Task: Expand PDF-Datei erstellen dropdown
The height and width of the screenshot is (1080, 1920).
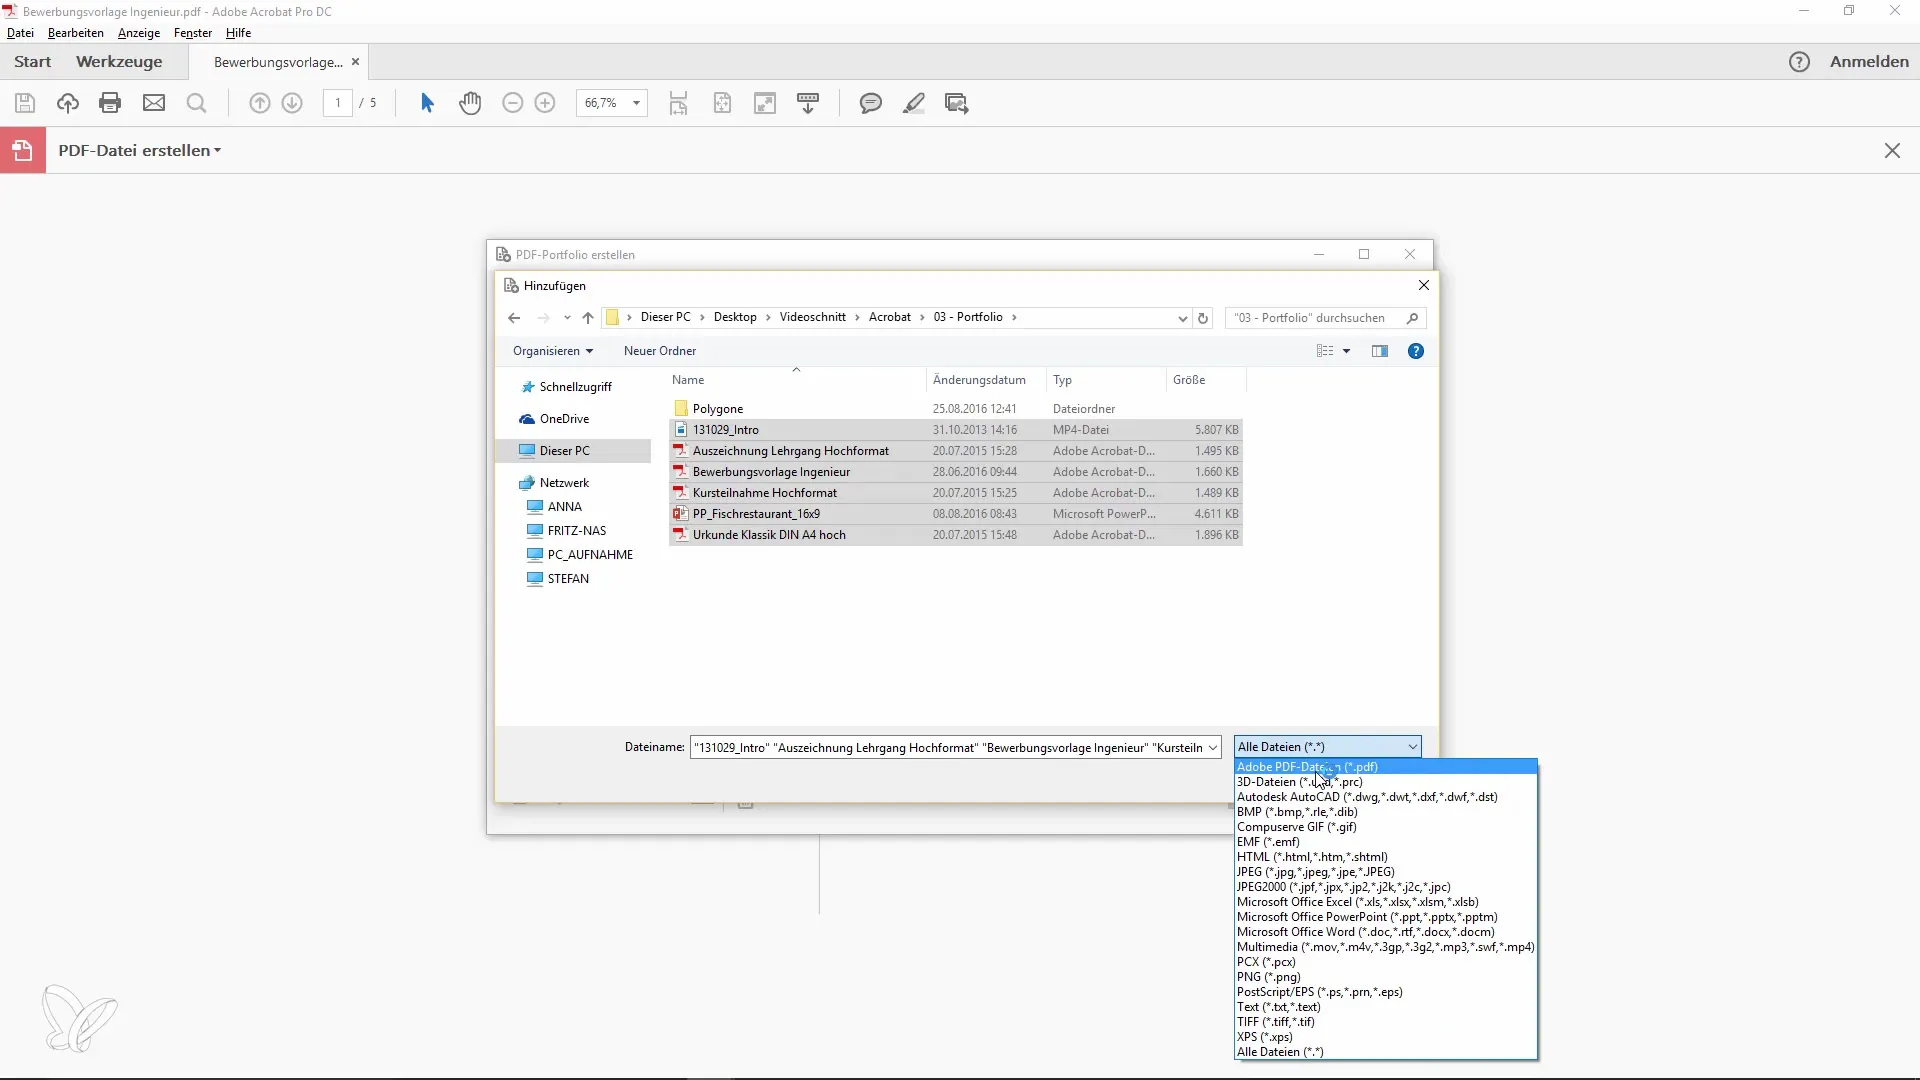Action: click(217, 151)
